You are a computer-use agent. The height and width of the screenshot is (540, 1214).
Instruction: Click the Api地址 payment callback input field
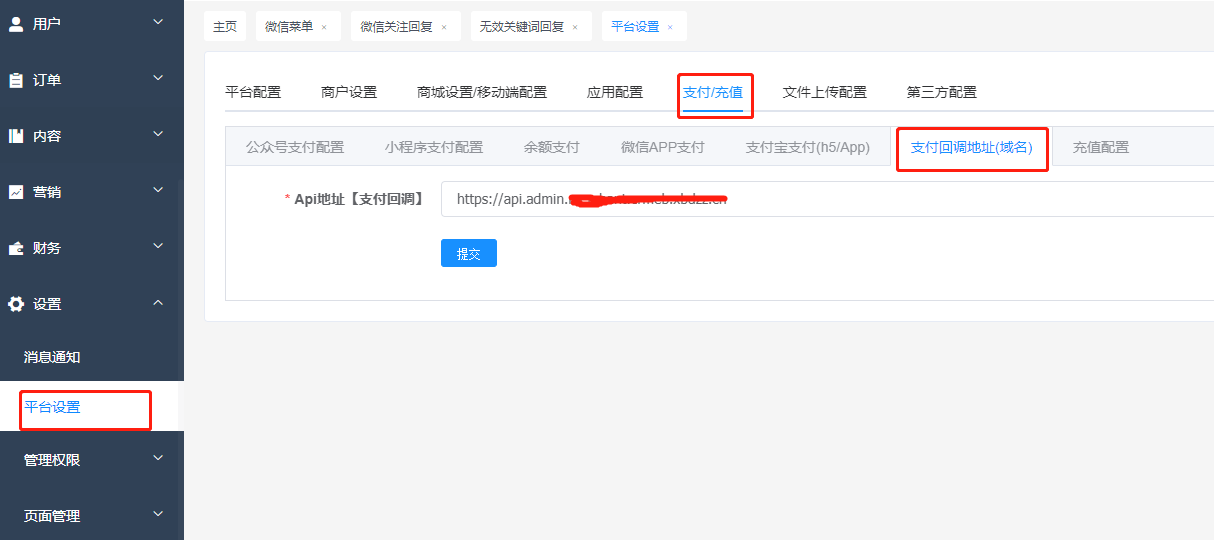tap(827, 199)
